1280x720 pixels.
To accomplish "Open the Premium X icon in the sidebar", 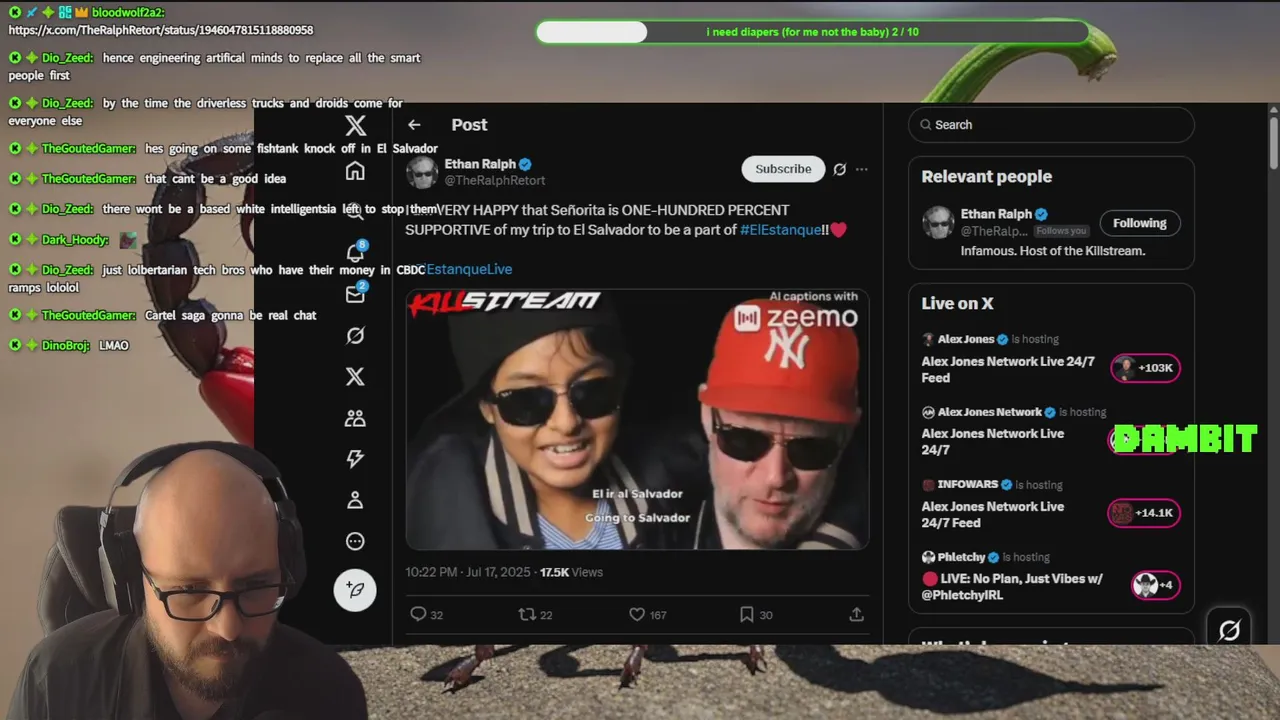I will point(355,377).
